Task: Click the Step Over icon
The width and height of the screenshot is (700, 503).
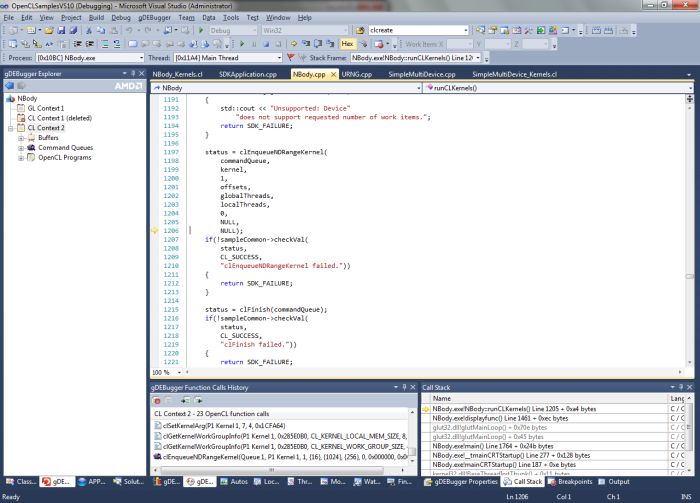Action: tap(318, 44)
